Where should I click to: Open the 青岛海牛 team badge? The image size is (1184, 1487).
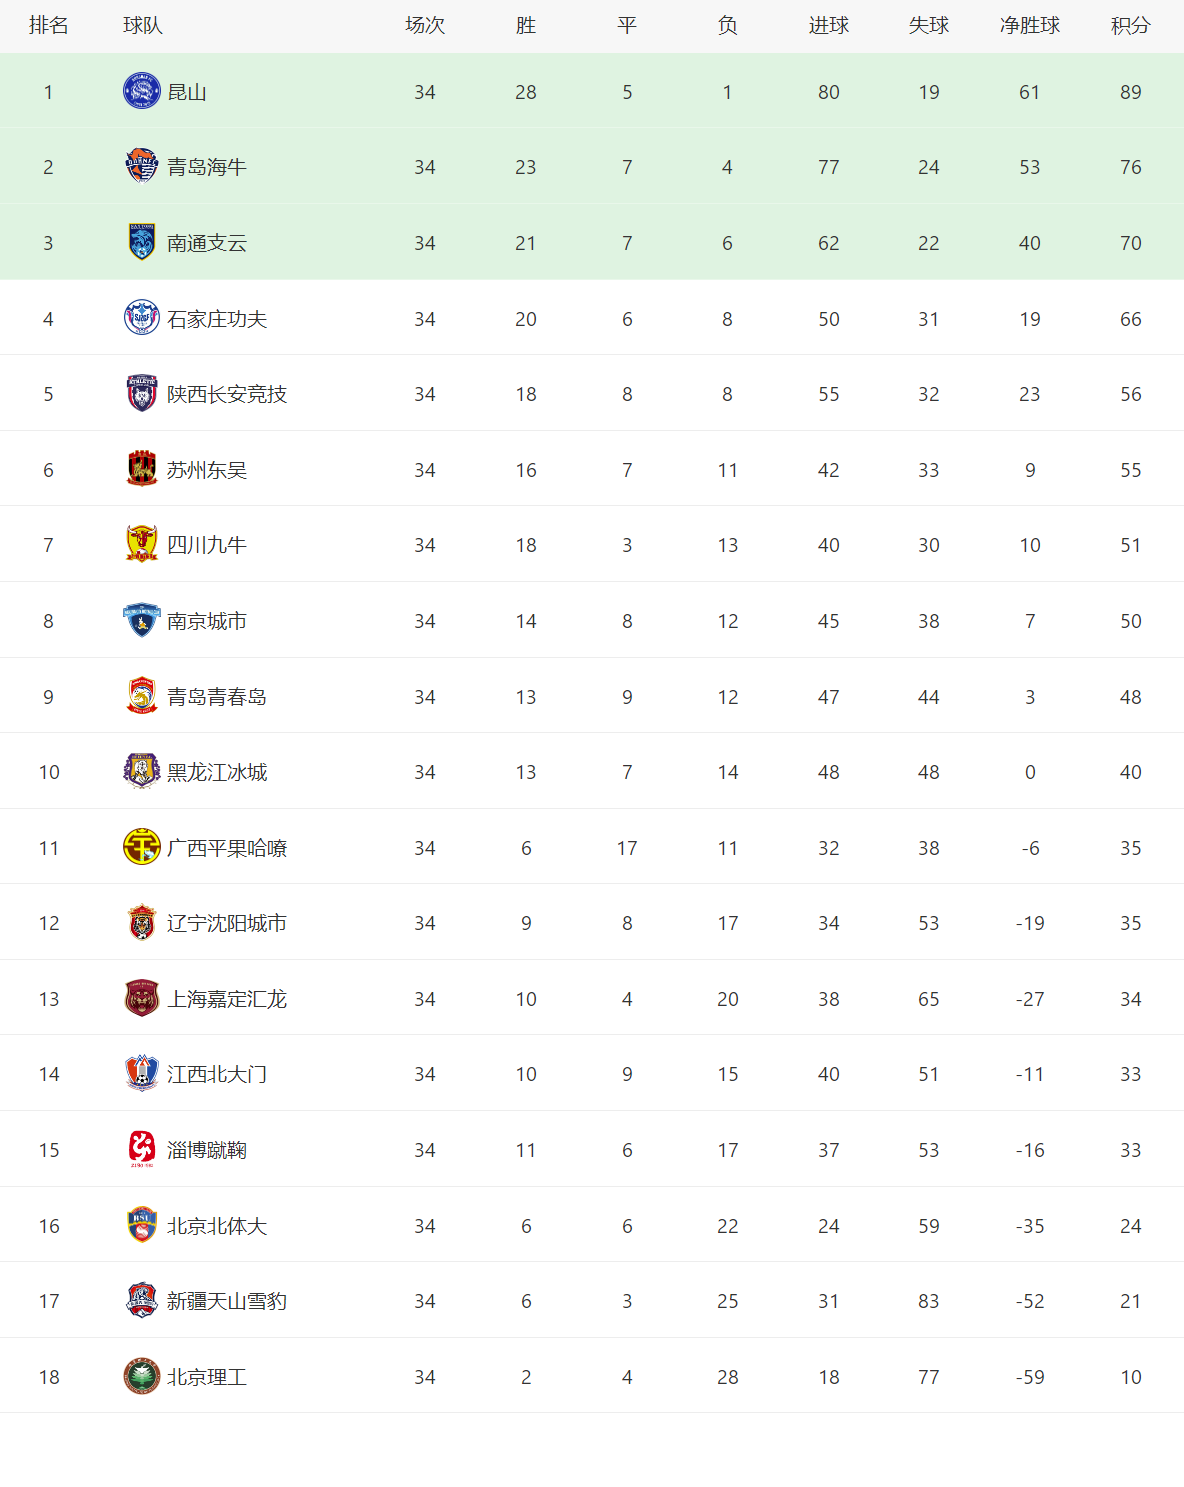pyautogui.click(x=142, y=167)
